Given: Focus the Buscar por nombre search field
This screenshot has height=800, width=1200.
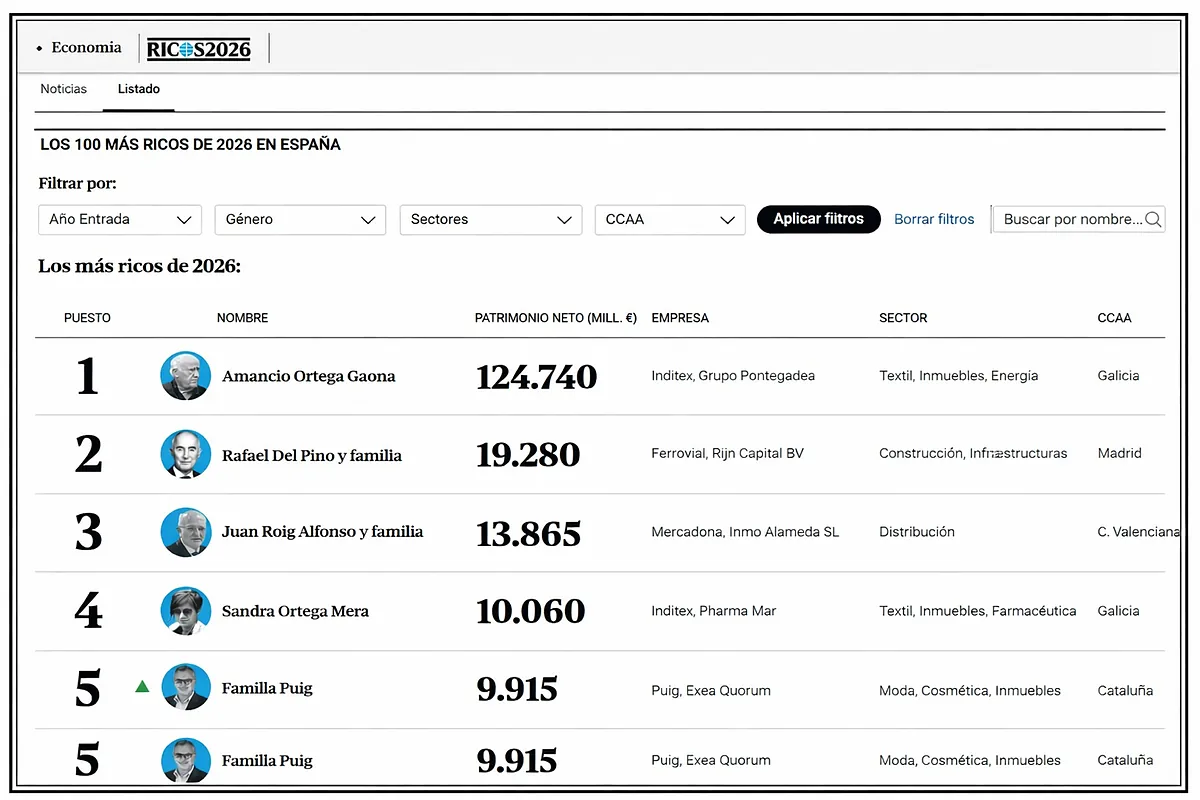Looking at the screenshot, I should [x=1070, y=220].
